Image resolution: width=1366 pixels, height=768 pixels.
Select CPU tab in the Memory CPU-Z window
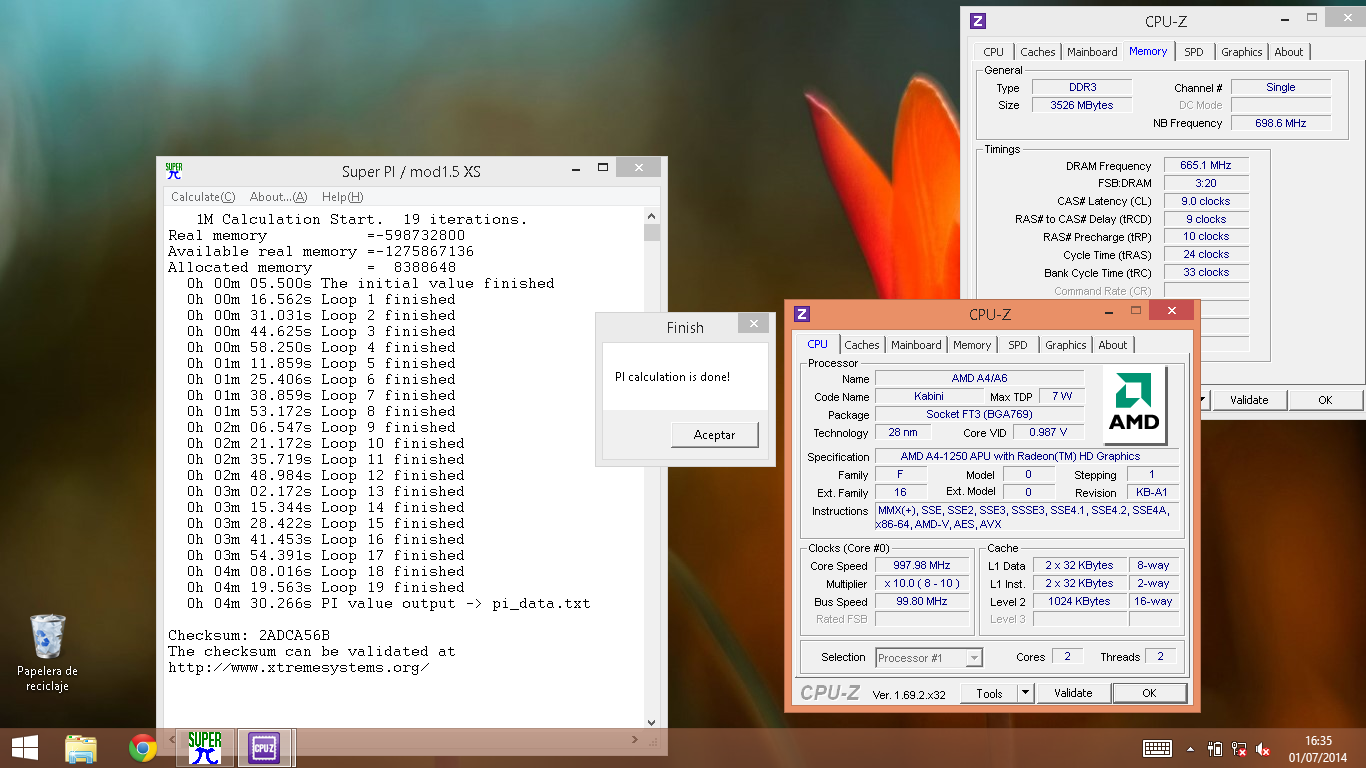993,52
